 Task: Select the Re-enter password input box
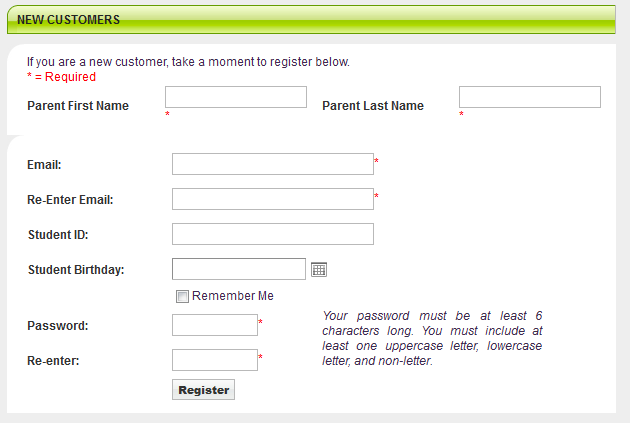215,360
